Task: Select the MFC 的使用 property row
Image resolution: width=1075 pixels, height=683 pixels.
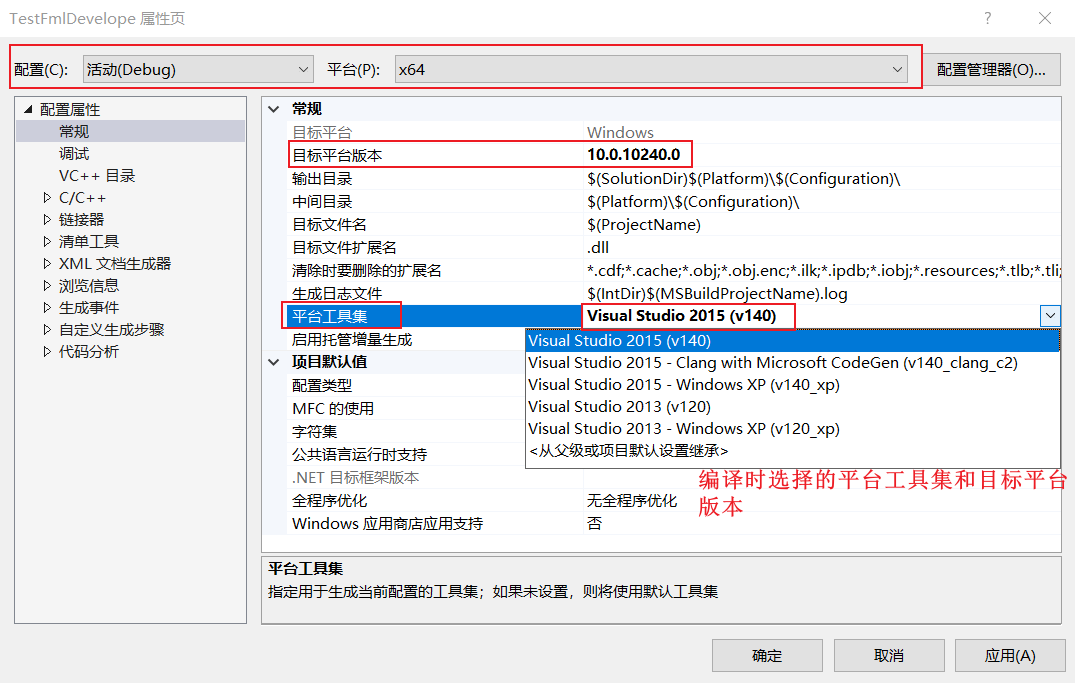Action: [x=406, y=409]
